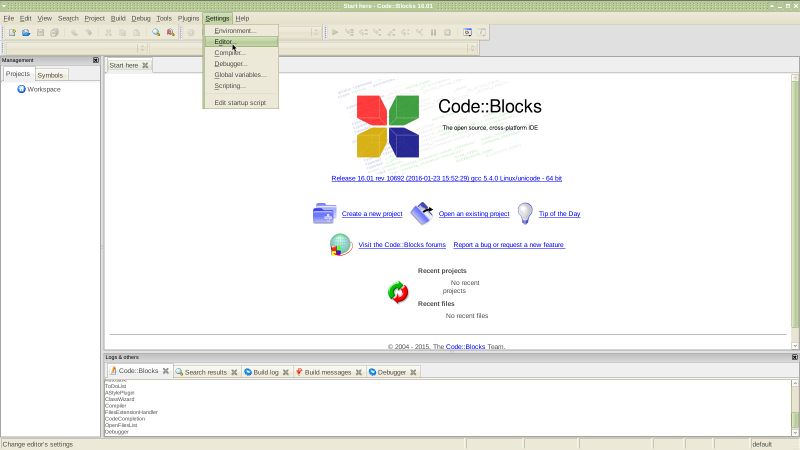
Task: Click the Save all files toolbar icon
Action: tap(55, 32)
